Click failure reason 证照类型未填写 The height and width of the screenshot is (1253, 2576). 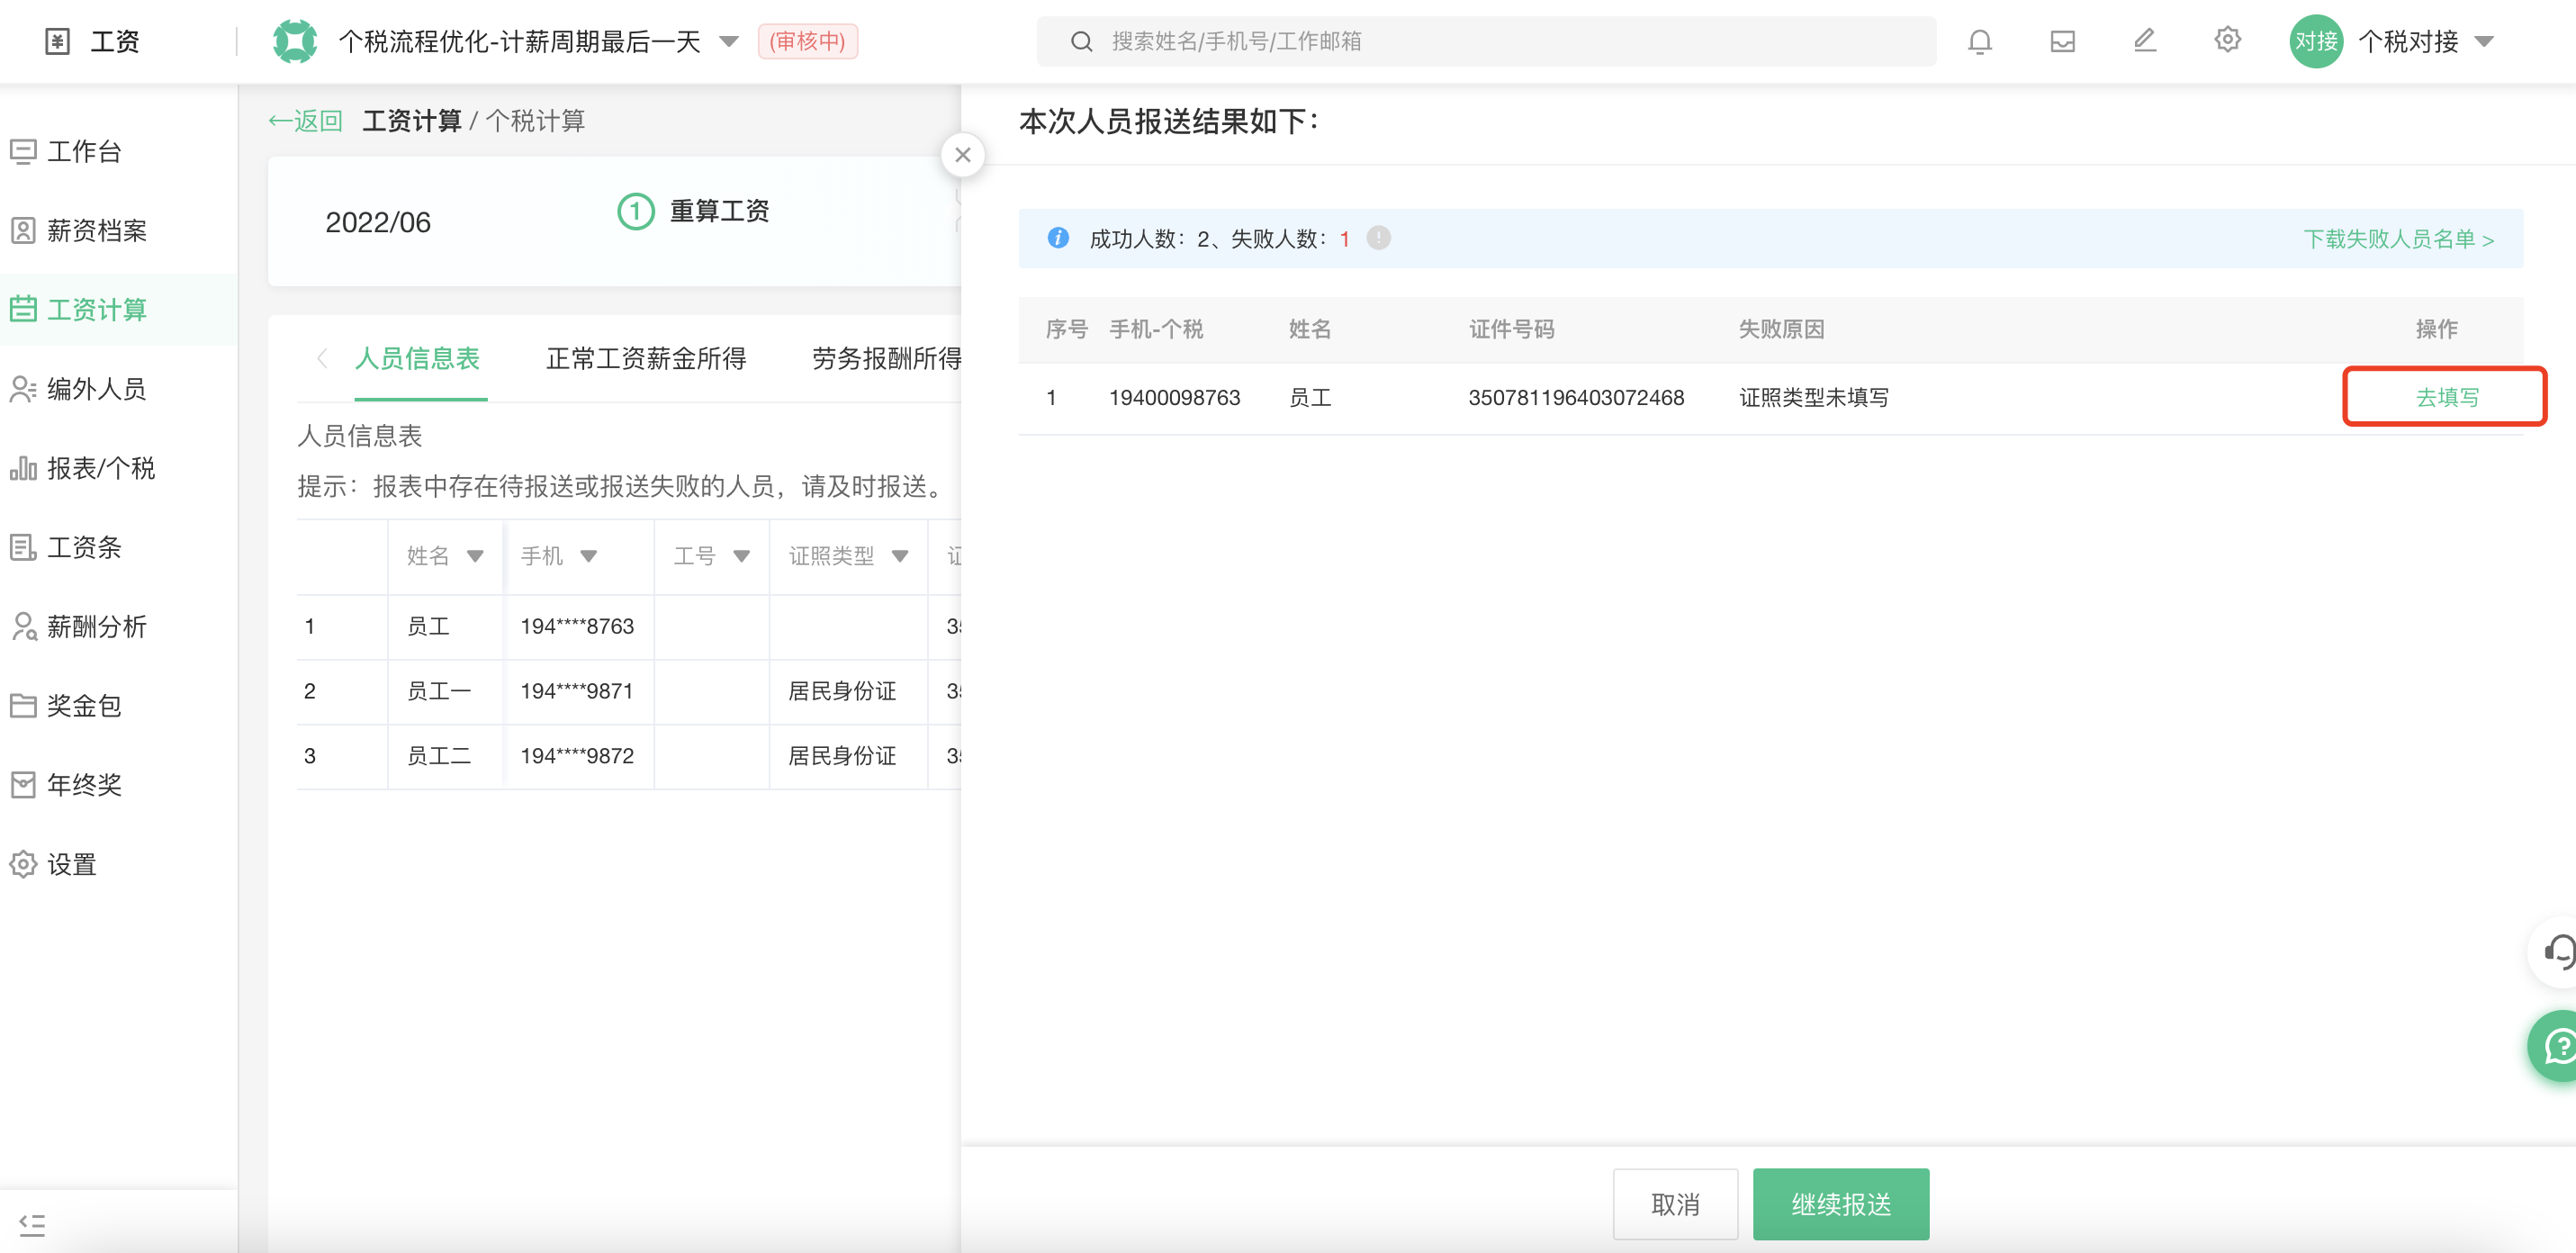tap(1814, 397)
